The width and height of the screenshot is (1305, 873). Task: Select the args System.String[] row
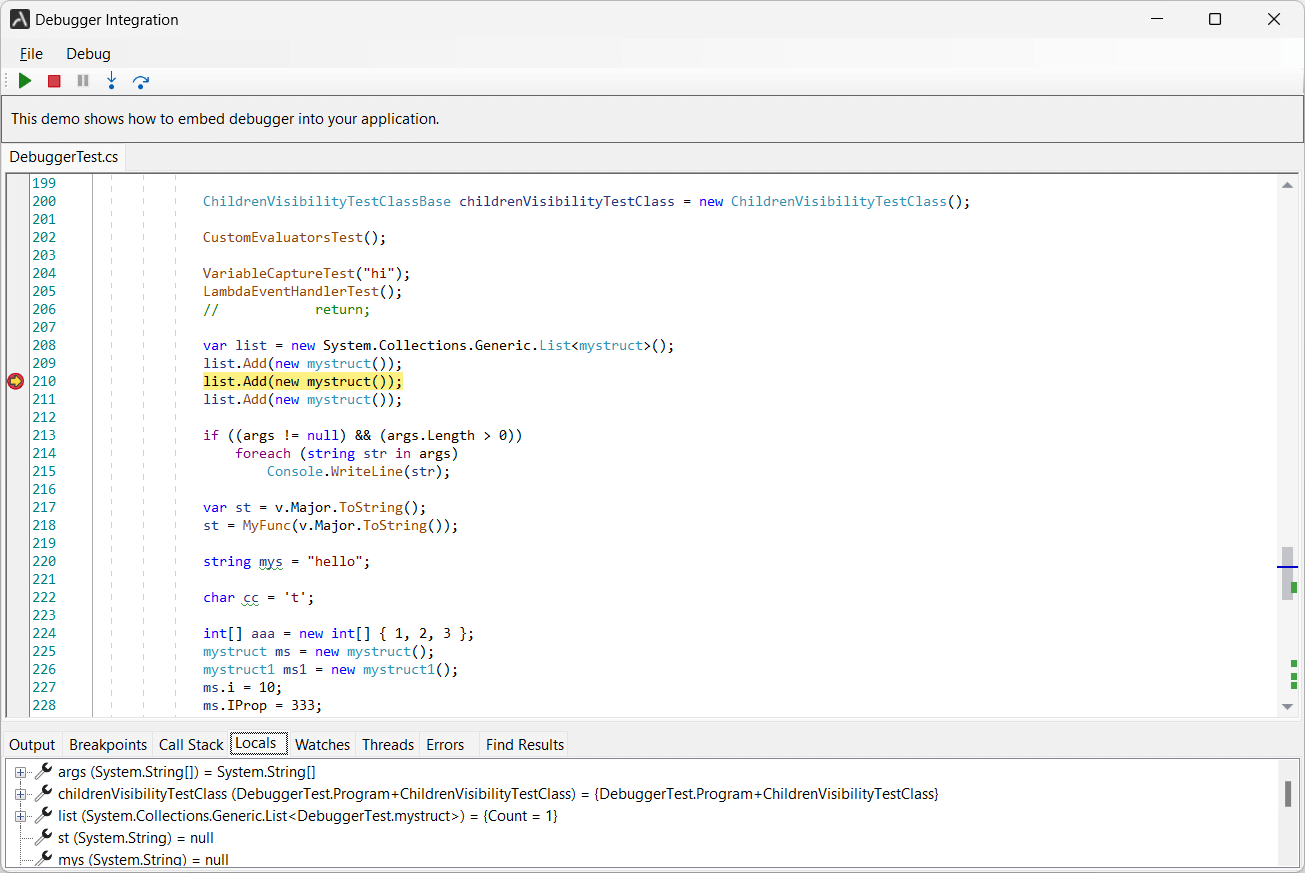pos(187,772)
